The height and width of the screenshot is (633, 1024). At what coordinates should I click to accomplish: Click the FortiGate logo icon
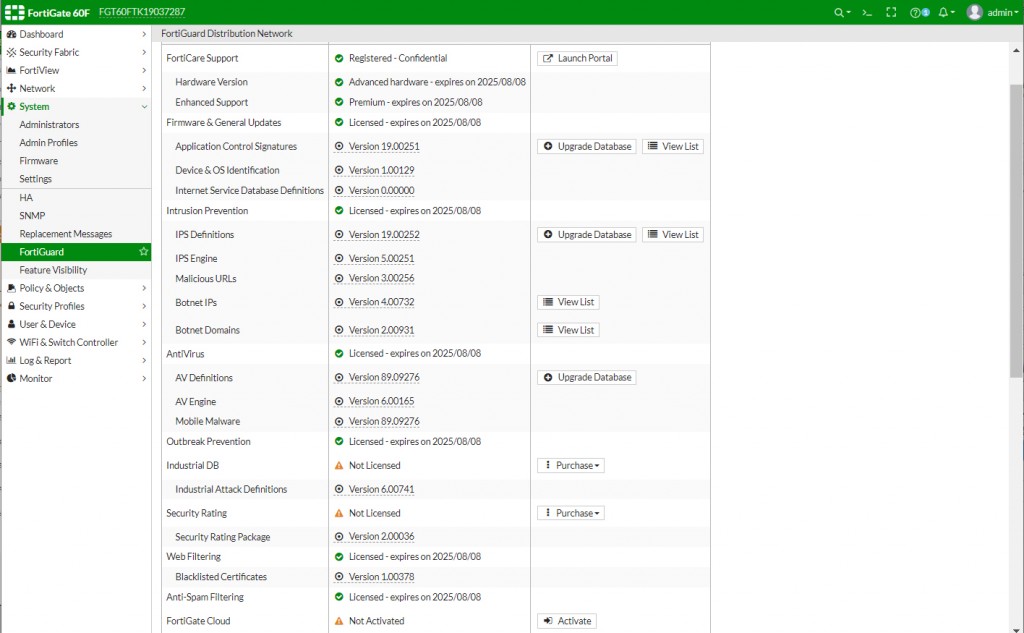pos(14,12)
